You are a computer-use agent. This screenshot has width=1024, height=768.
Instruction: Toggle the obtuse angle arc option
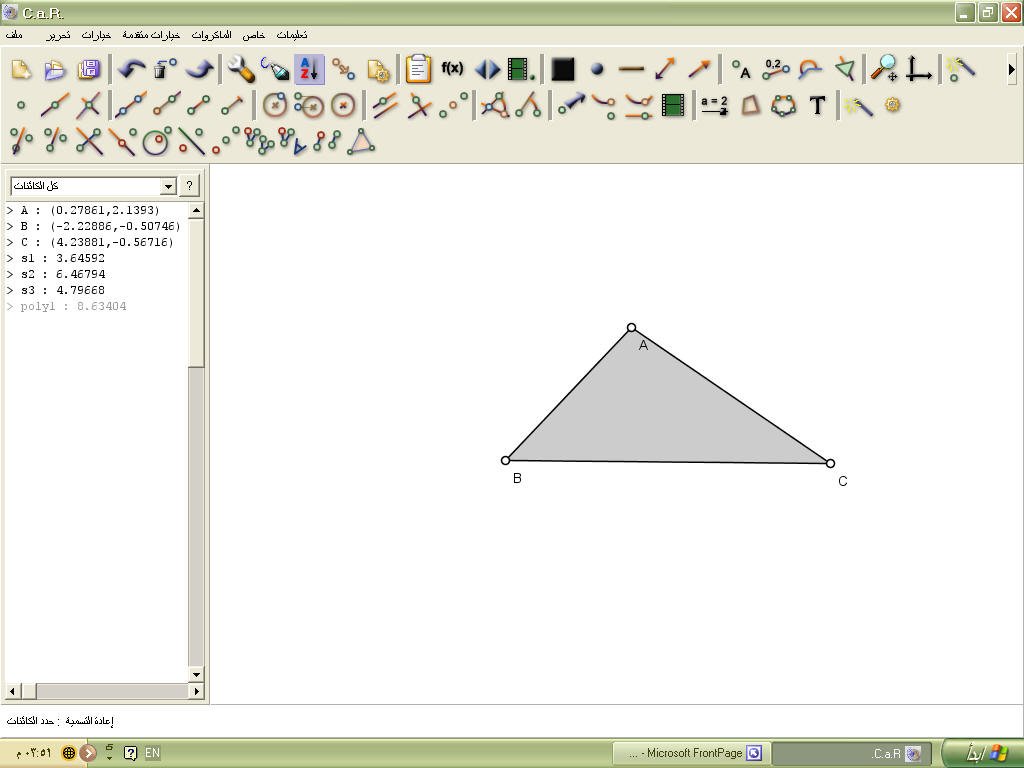click(810, 69)
